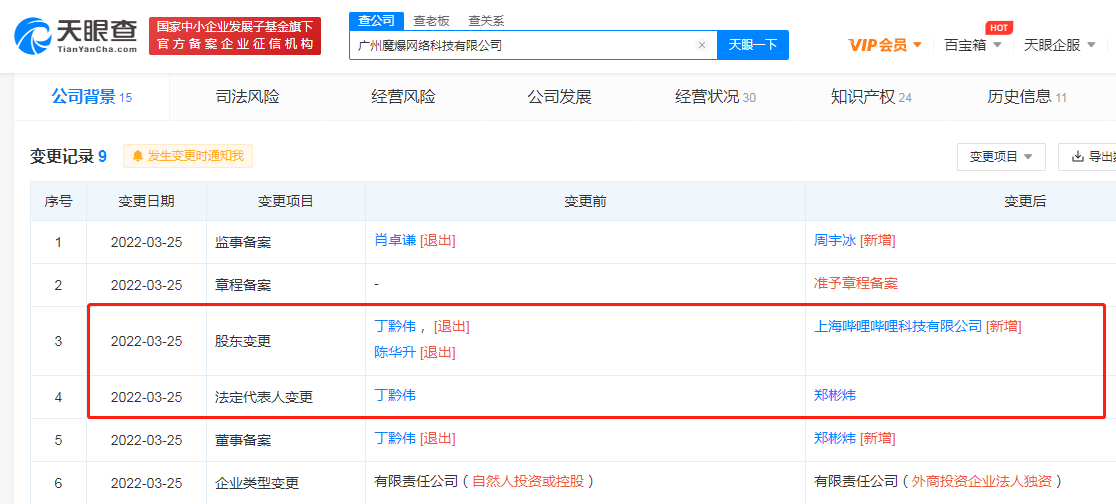Select the 查关系 search tab
Image resolution: width=1116 pixels, height=504 pixels.
[x=487, y=21]
